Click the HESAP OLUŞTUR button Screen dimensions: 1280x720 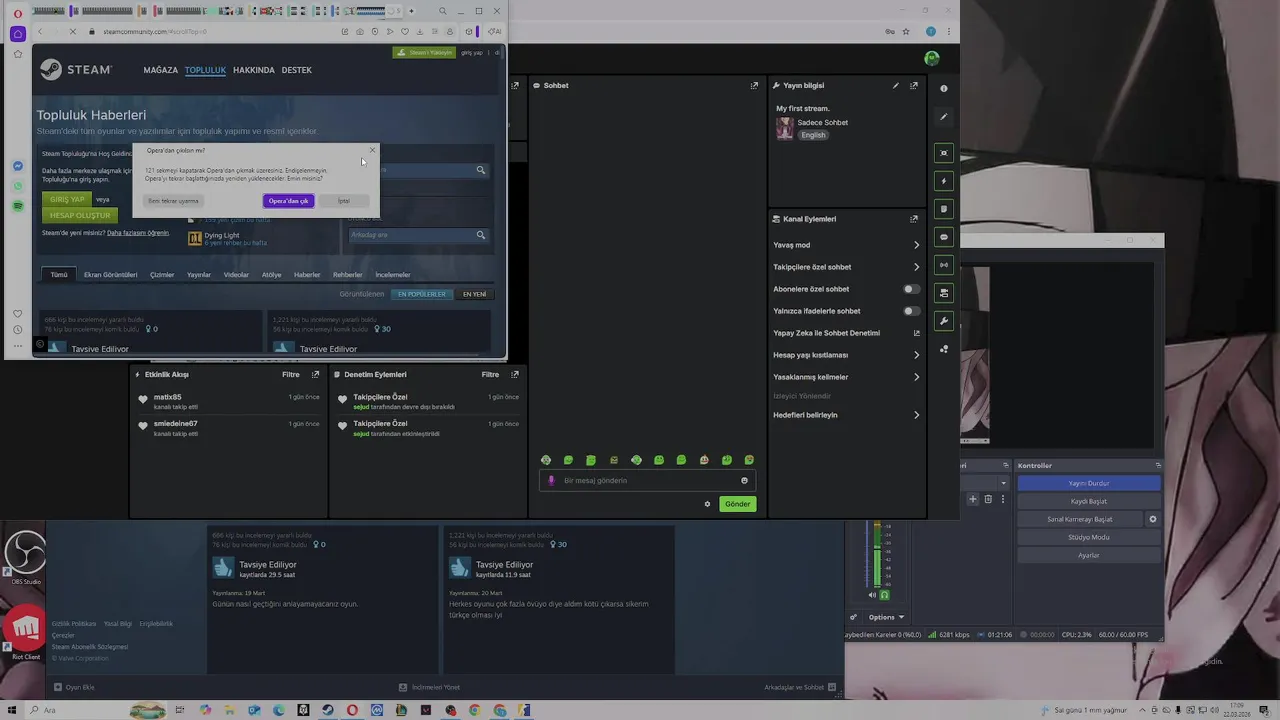(80, 215)
